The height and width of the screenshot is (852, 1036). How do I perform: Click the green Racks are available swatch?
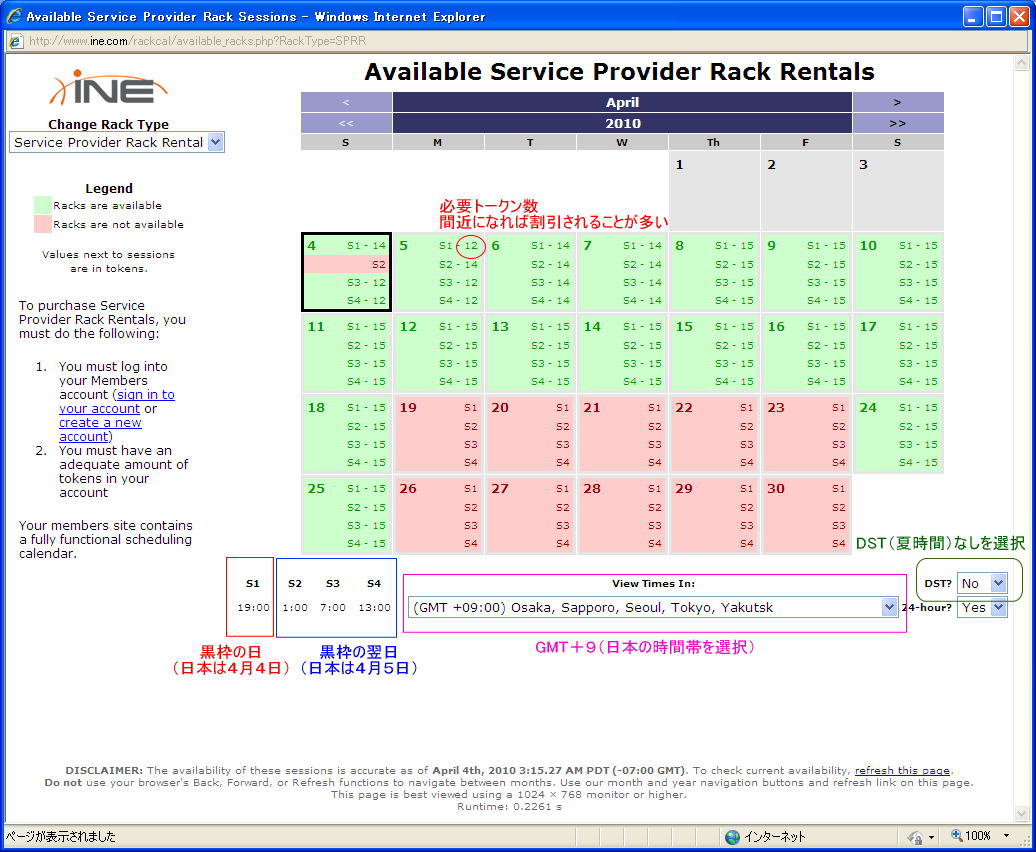pyautogui.click(x=43, y=205)
